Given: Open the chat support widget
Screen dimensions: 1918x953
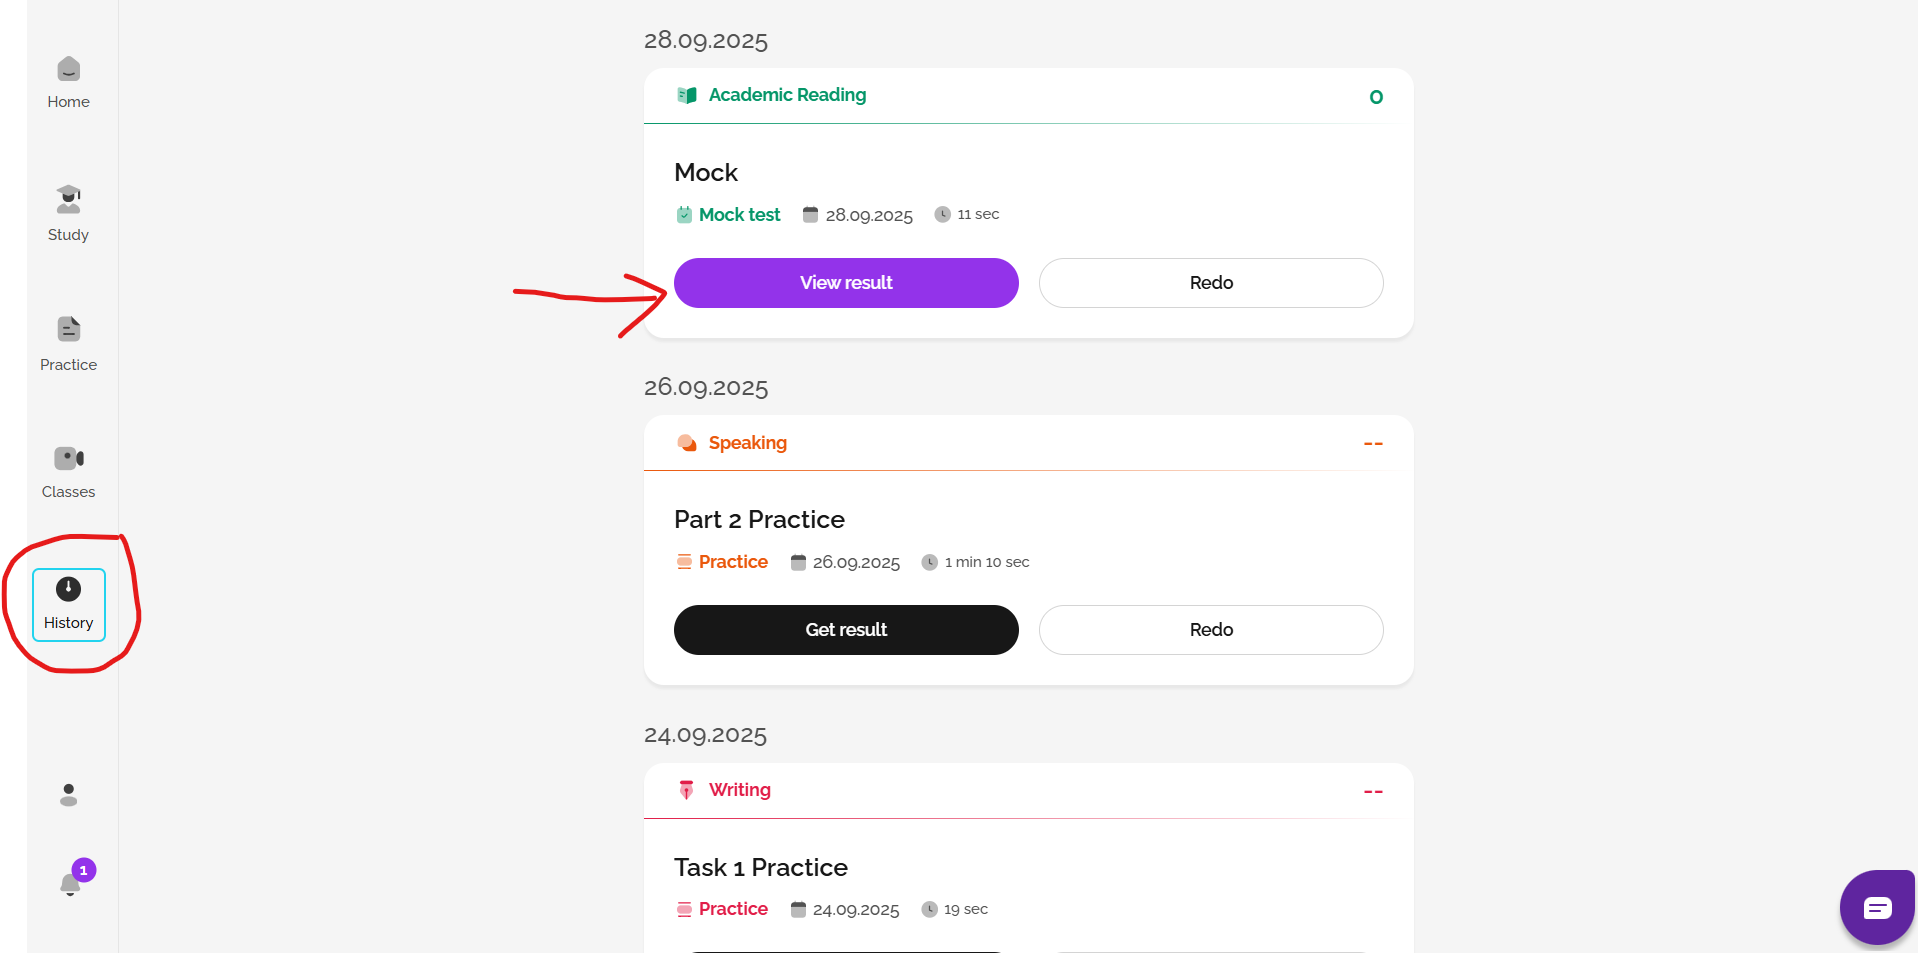Looking at the screenshot, I should coord(1877,907).
